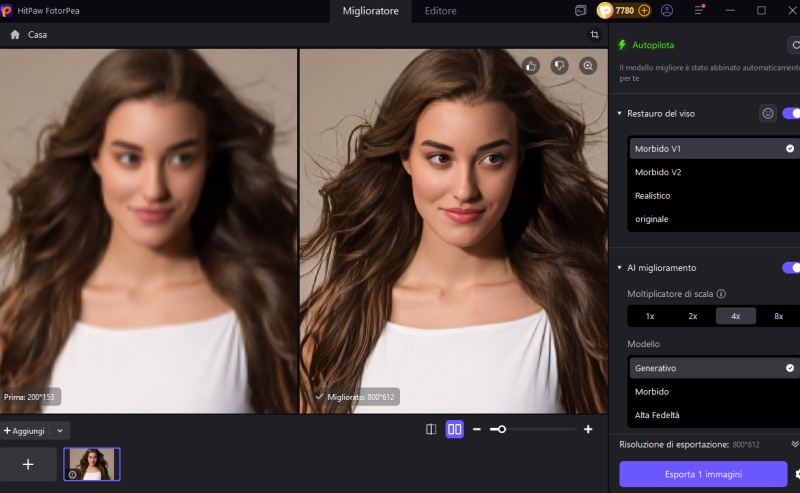Click the zoom slider handle

[502, 429]
